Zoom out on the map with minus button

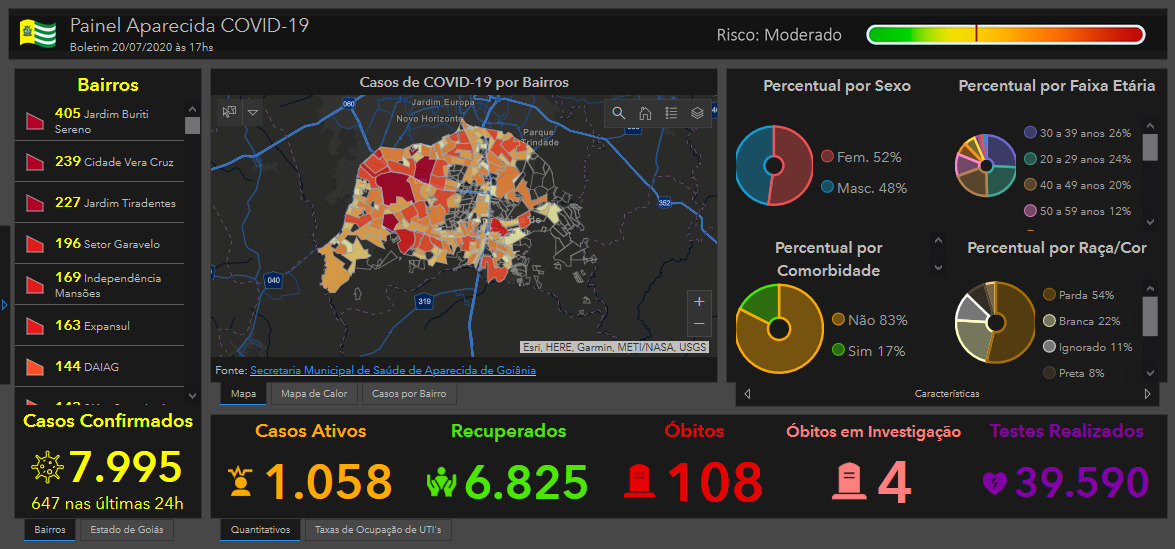tap(698, 323)
